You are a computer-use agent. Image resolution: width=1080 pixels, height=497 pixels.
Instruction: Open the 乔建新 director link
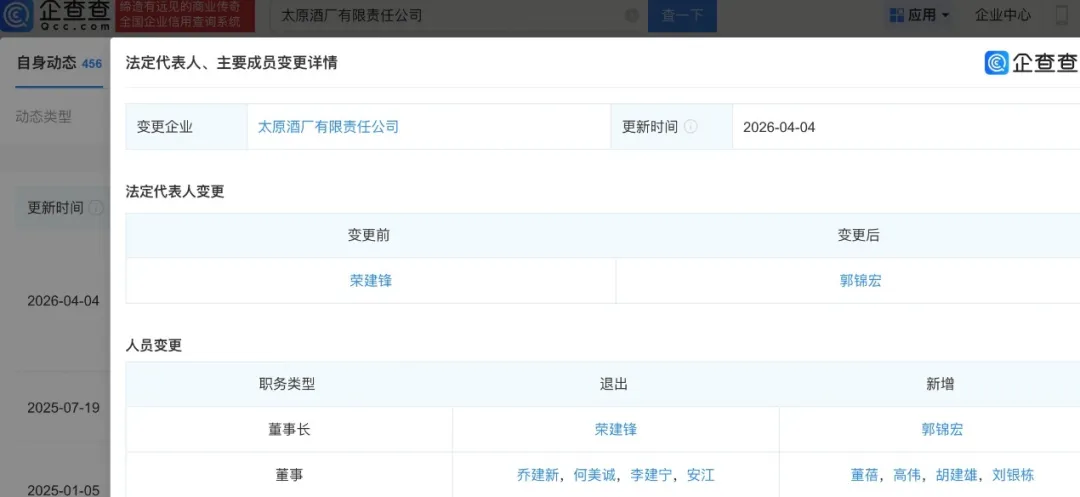[537, 475]
